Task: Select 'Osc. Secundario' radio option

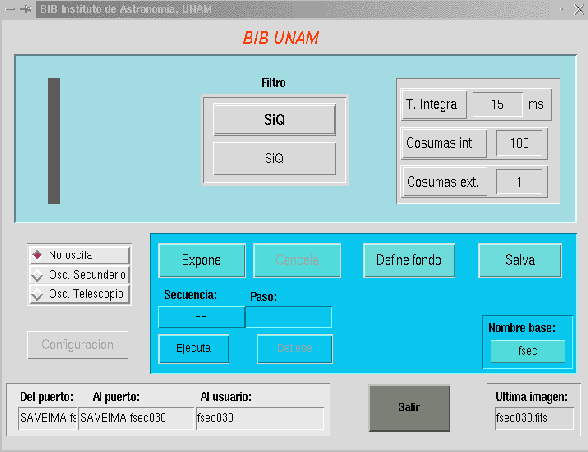Action: pyautogui.click(x=80, y=275)
